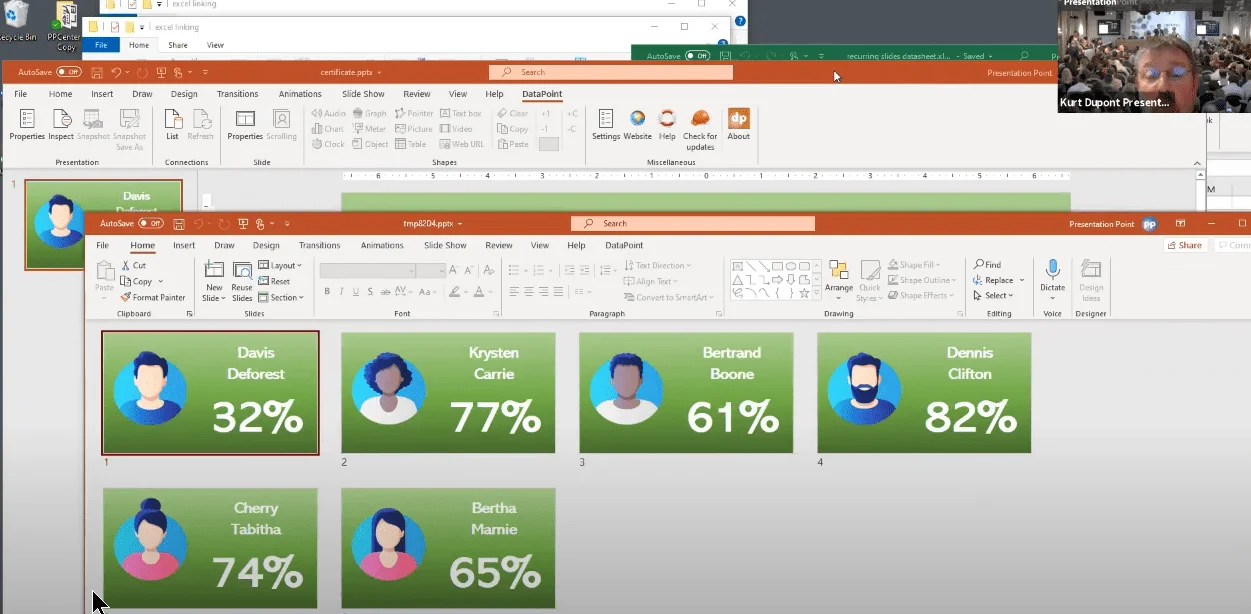This screenshot has width=1251, height=614.
Task: Click the DataPoint About icon
Action: click(x=739, y=127)
